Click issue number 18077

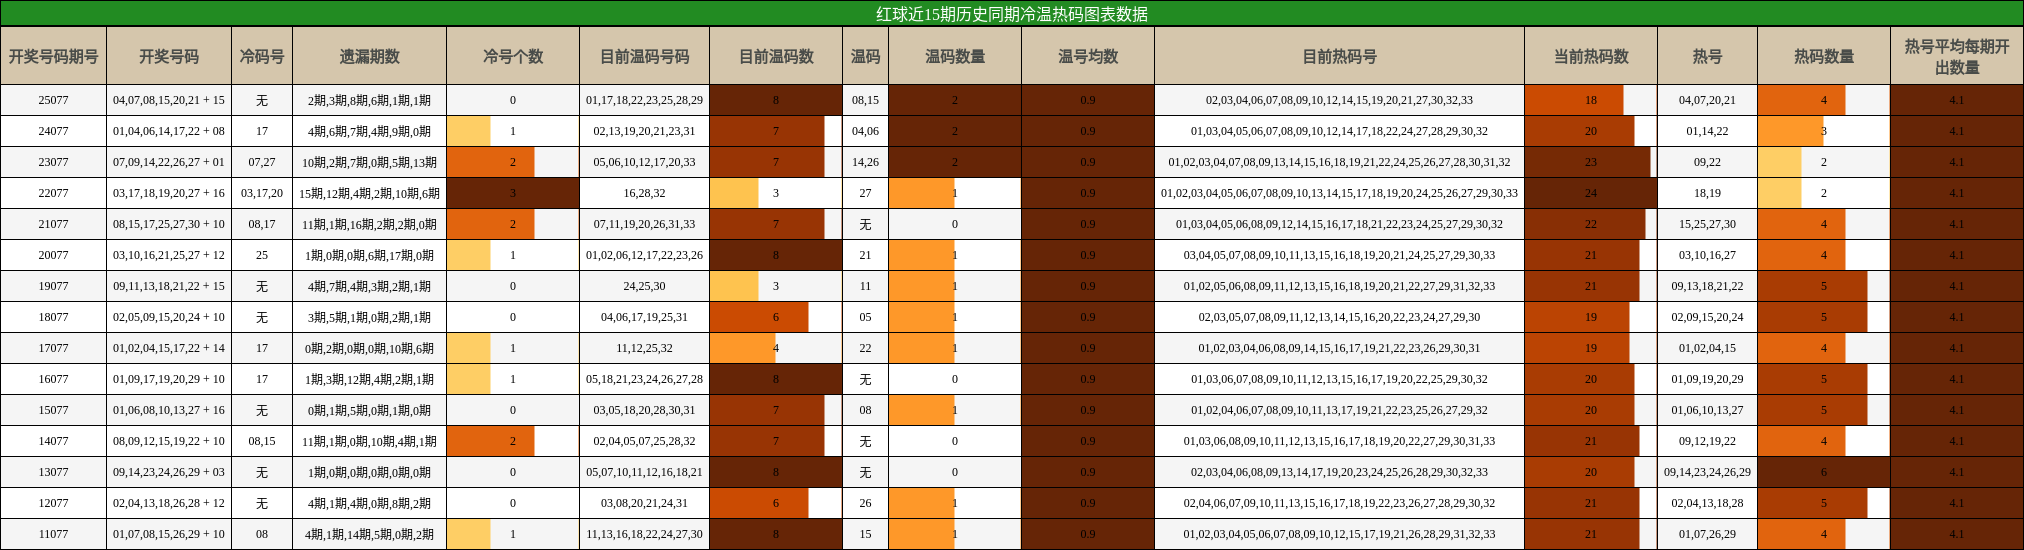coord(53,317)
